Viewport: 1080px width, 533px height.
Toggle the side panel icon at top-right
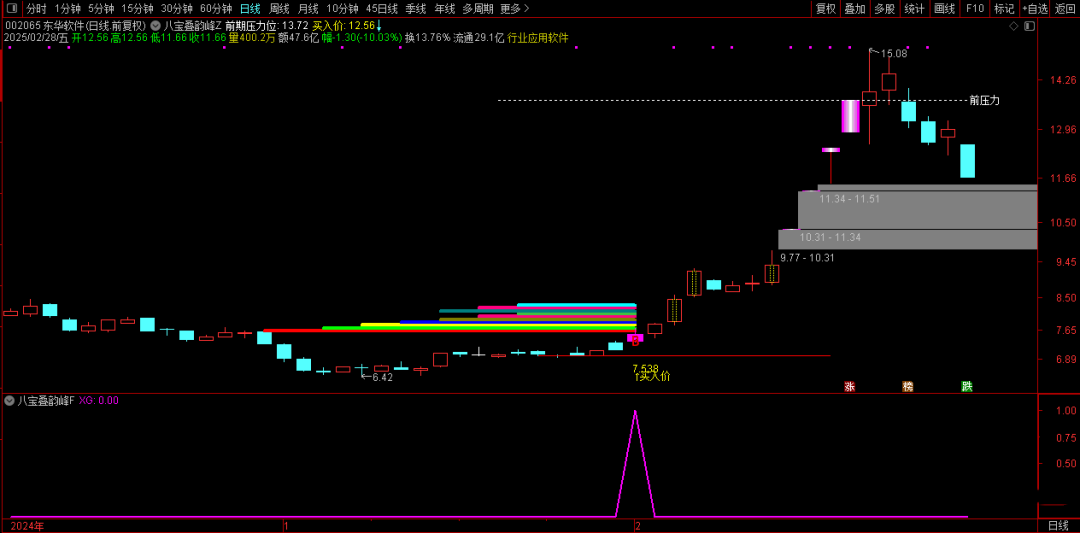(1028, 26)
